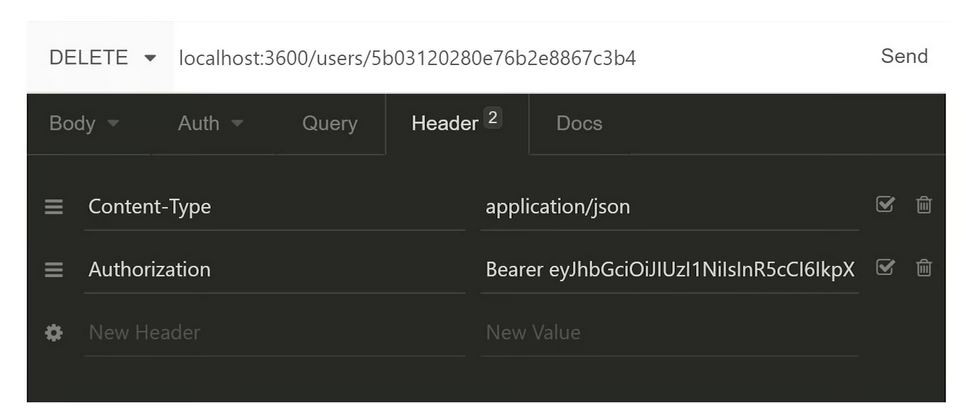This screenshot has height=419, width=966.
Task: Delete the Content-Type header row
Action: (x=924, y=205)
